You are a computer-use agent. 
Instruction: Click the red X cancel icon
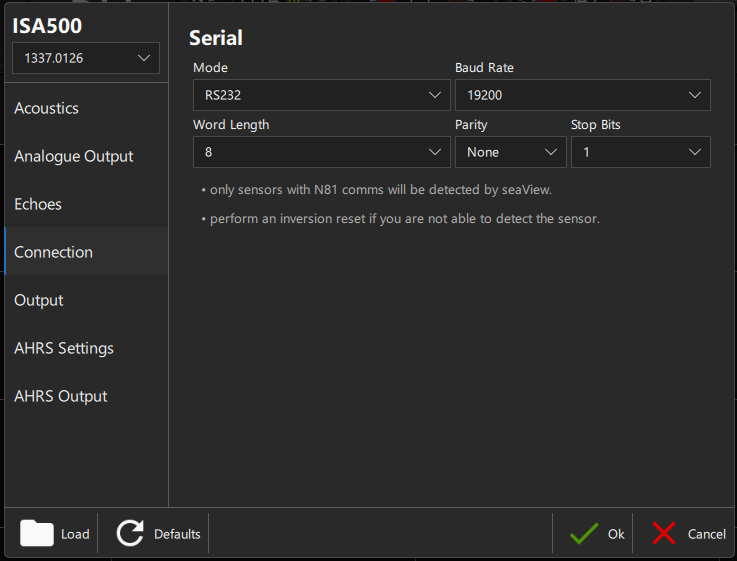pyautogui.click(x=664, y=534)
